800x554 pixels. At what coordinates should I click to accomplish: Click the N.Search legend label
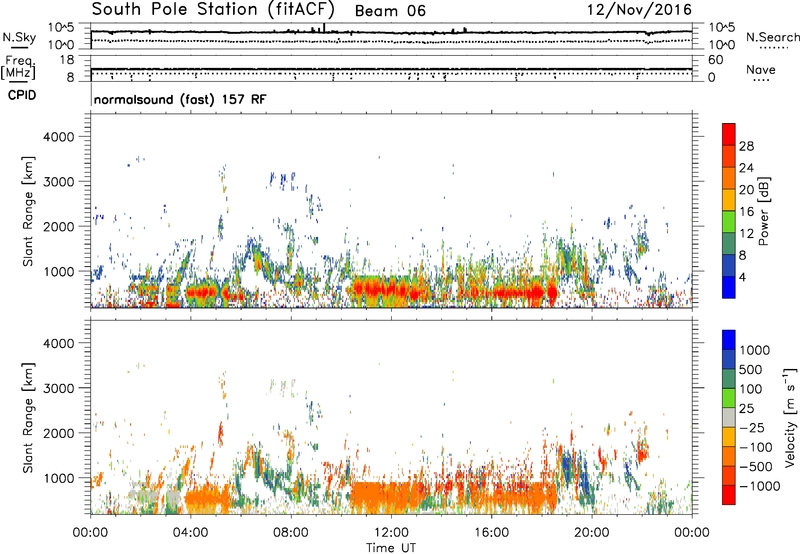pyautogui.click(x=772, y=37)
